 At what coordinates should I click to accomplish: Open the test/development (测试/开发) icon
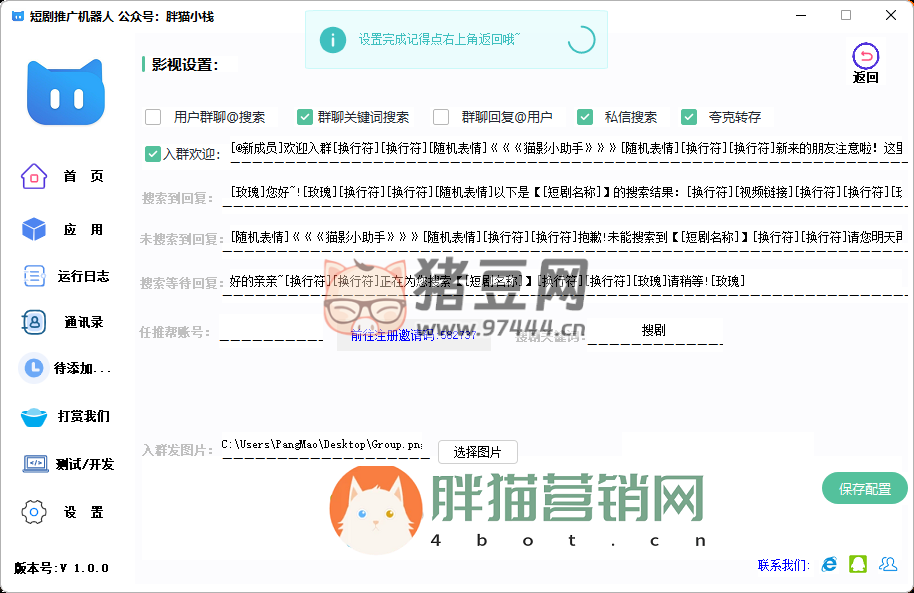36,464
